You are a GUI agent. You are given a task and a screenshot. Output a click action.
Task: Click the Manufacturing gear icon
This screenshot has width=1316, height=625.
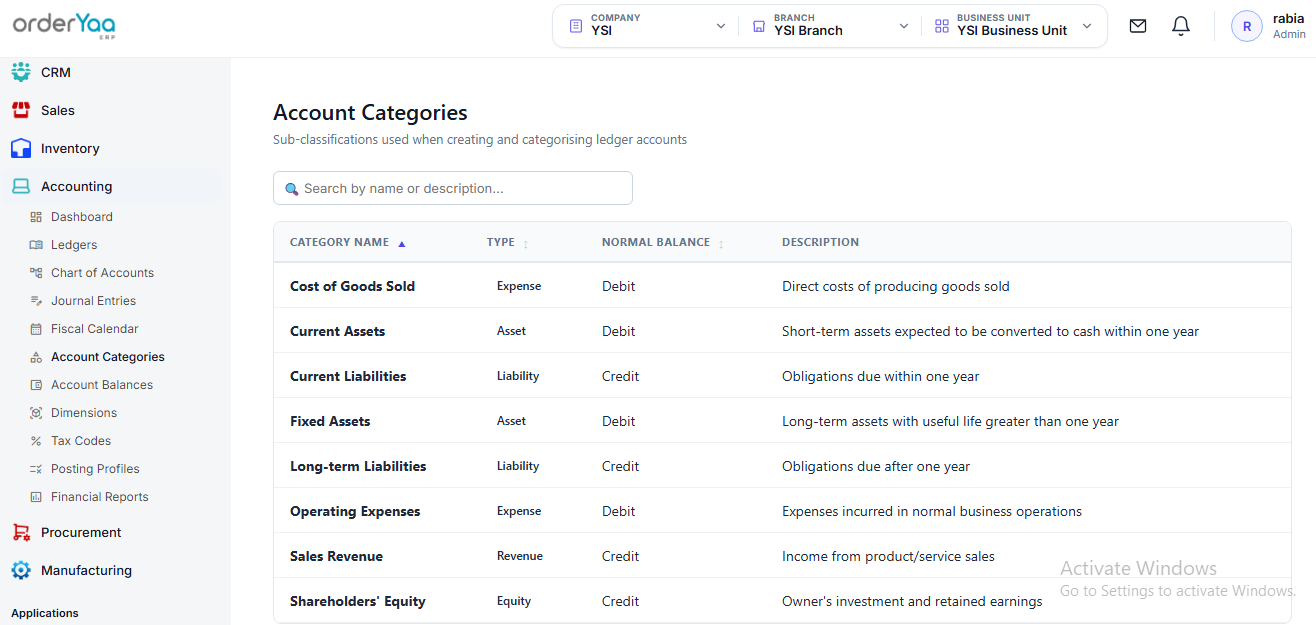(21, 570)
